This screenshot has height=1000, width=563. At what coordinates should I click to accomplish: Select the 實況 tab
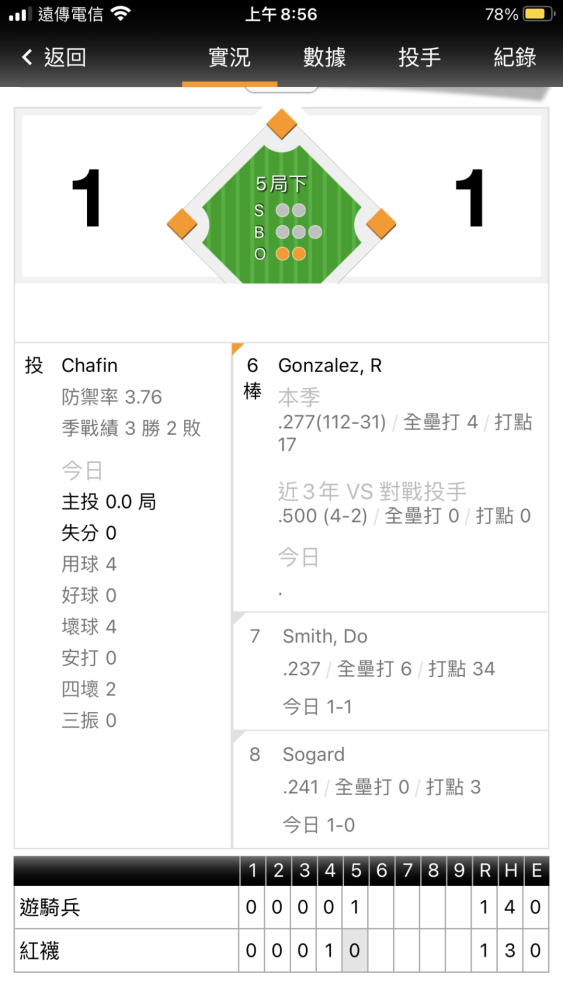pyautogui.click(x=230, y=57)
